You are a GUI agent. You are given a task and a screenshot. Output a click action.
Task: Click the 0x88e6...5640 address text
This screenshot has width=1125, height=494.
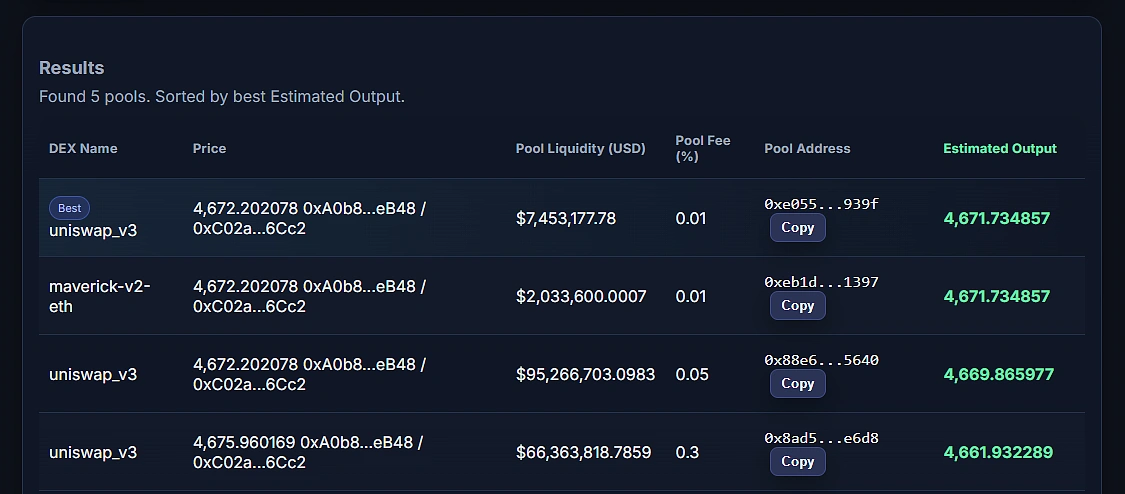click(821, 360)
